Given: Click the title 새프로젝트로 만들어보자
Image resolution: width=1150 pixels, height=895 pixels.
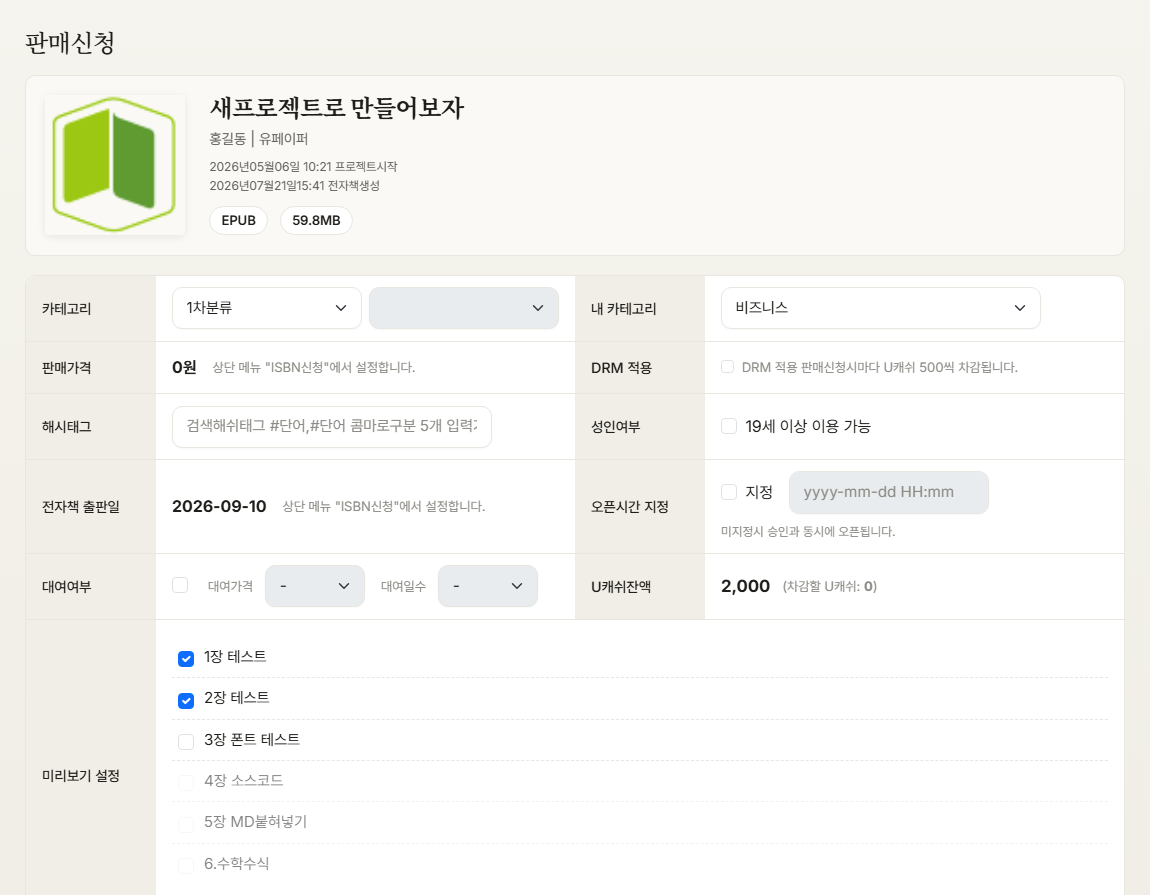Looking at the screenshot, I should 337,108.
